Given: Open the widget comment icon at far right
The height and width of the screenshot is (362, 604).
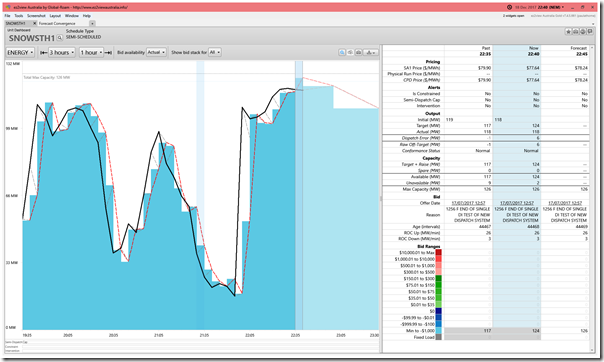Looking at the screenshot, I should (590, 32).
